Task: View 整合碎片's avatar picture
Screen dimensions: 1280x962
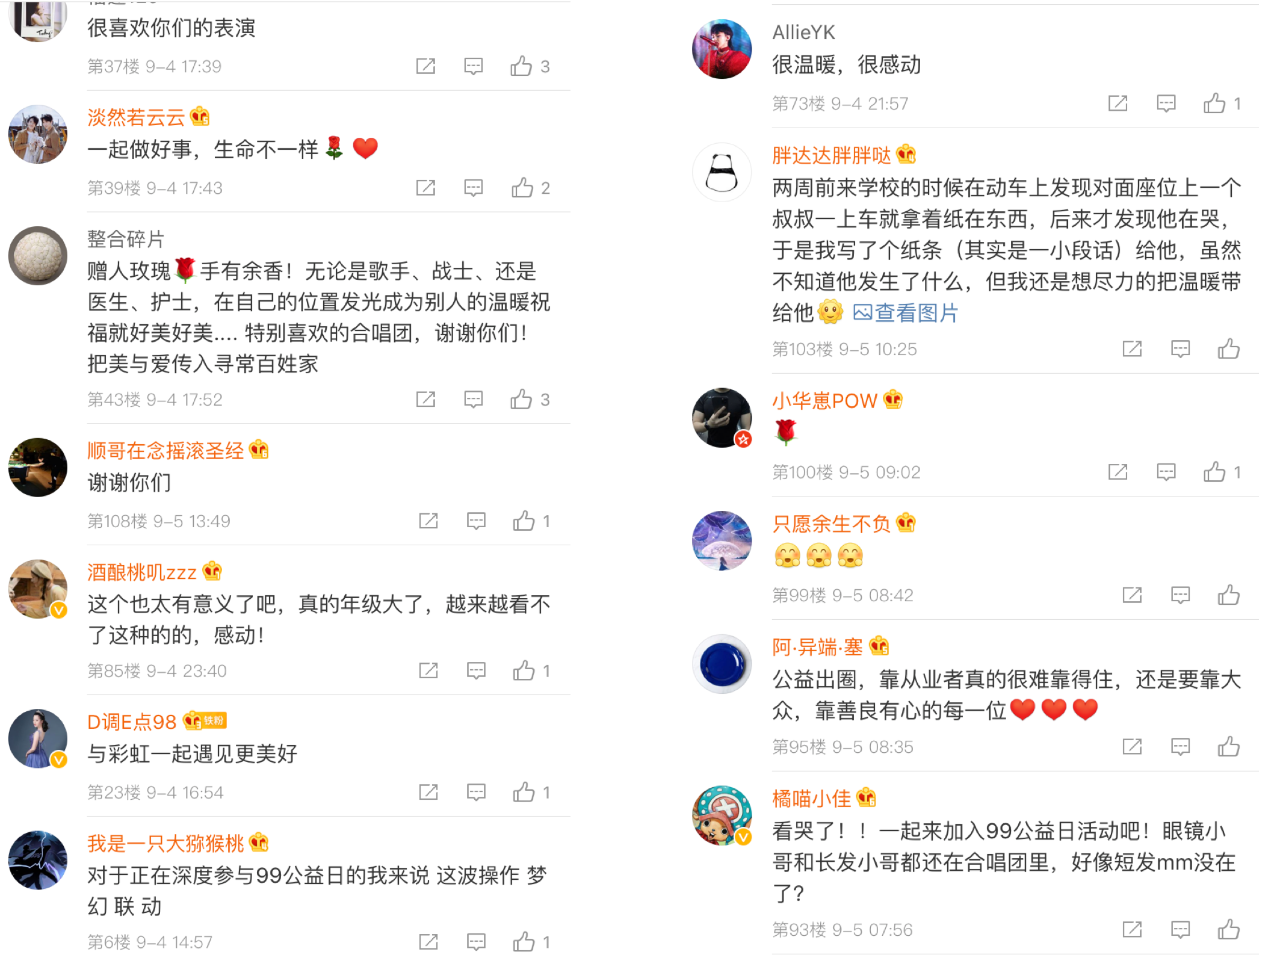Action: 38,256
